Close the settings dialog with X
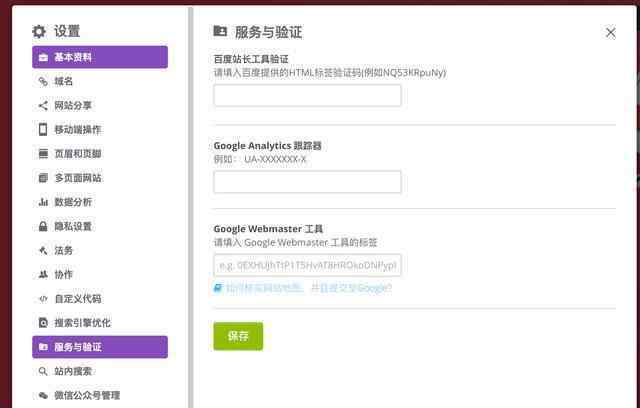This screenshot has height=408, width=640. (611, 33)
